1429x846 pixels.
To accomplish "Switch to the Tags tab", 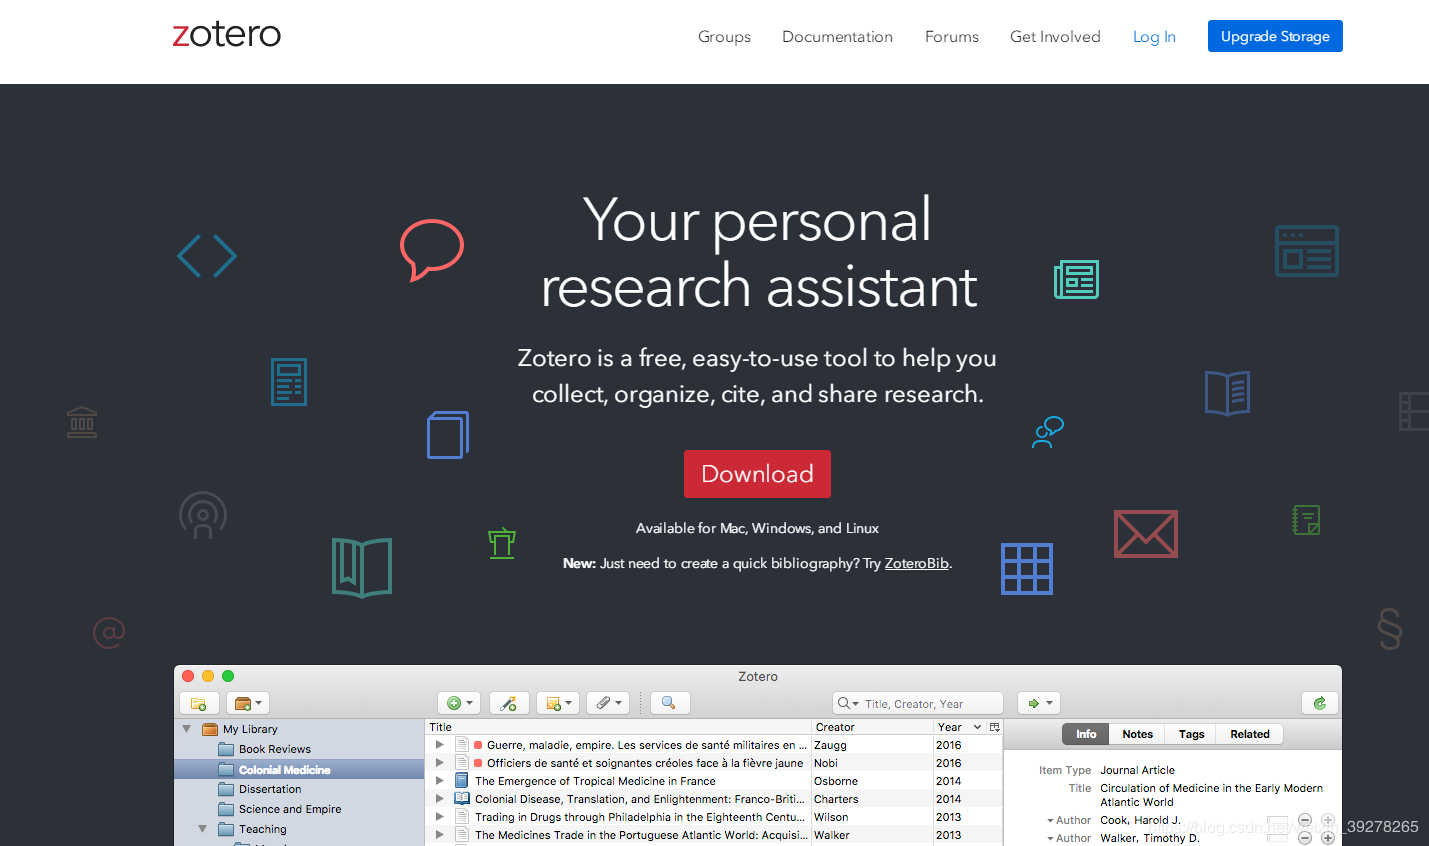I will 1191,734.
